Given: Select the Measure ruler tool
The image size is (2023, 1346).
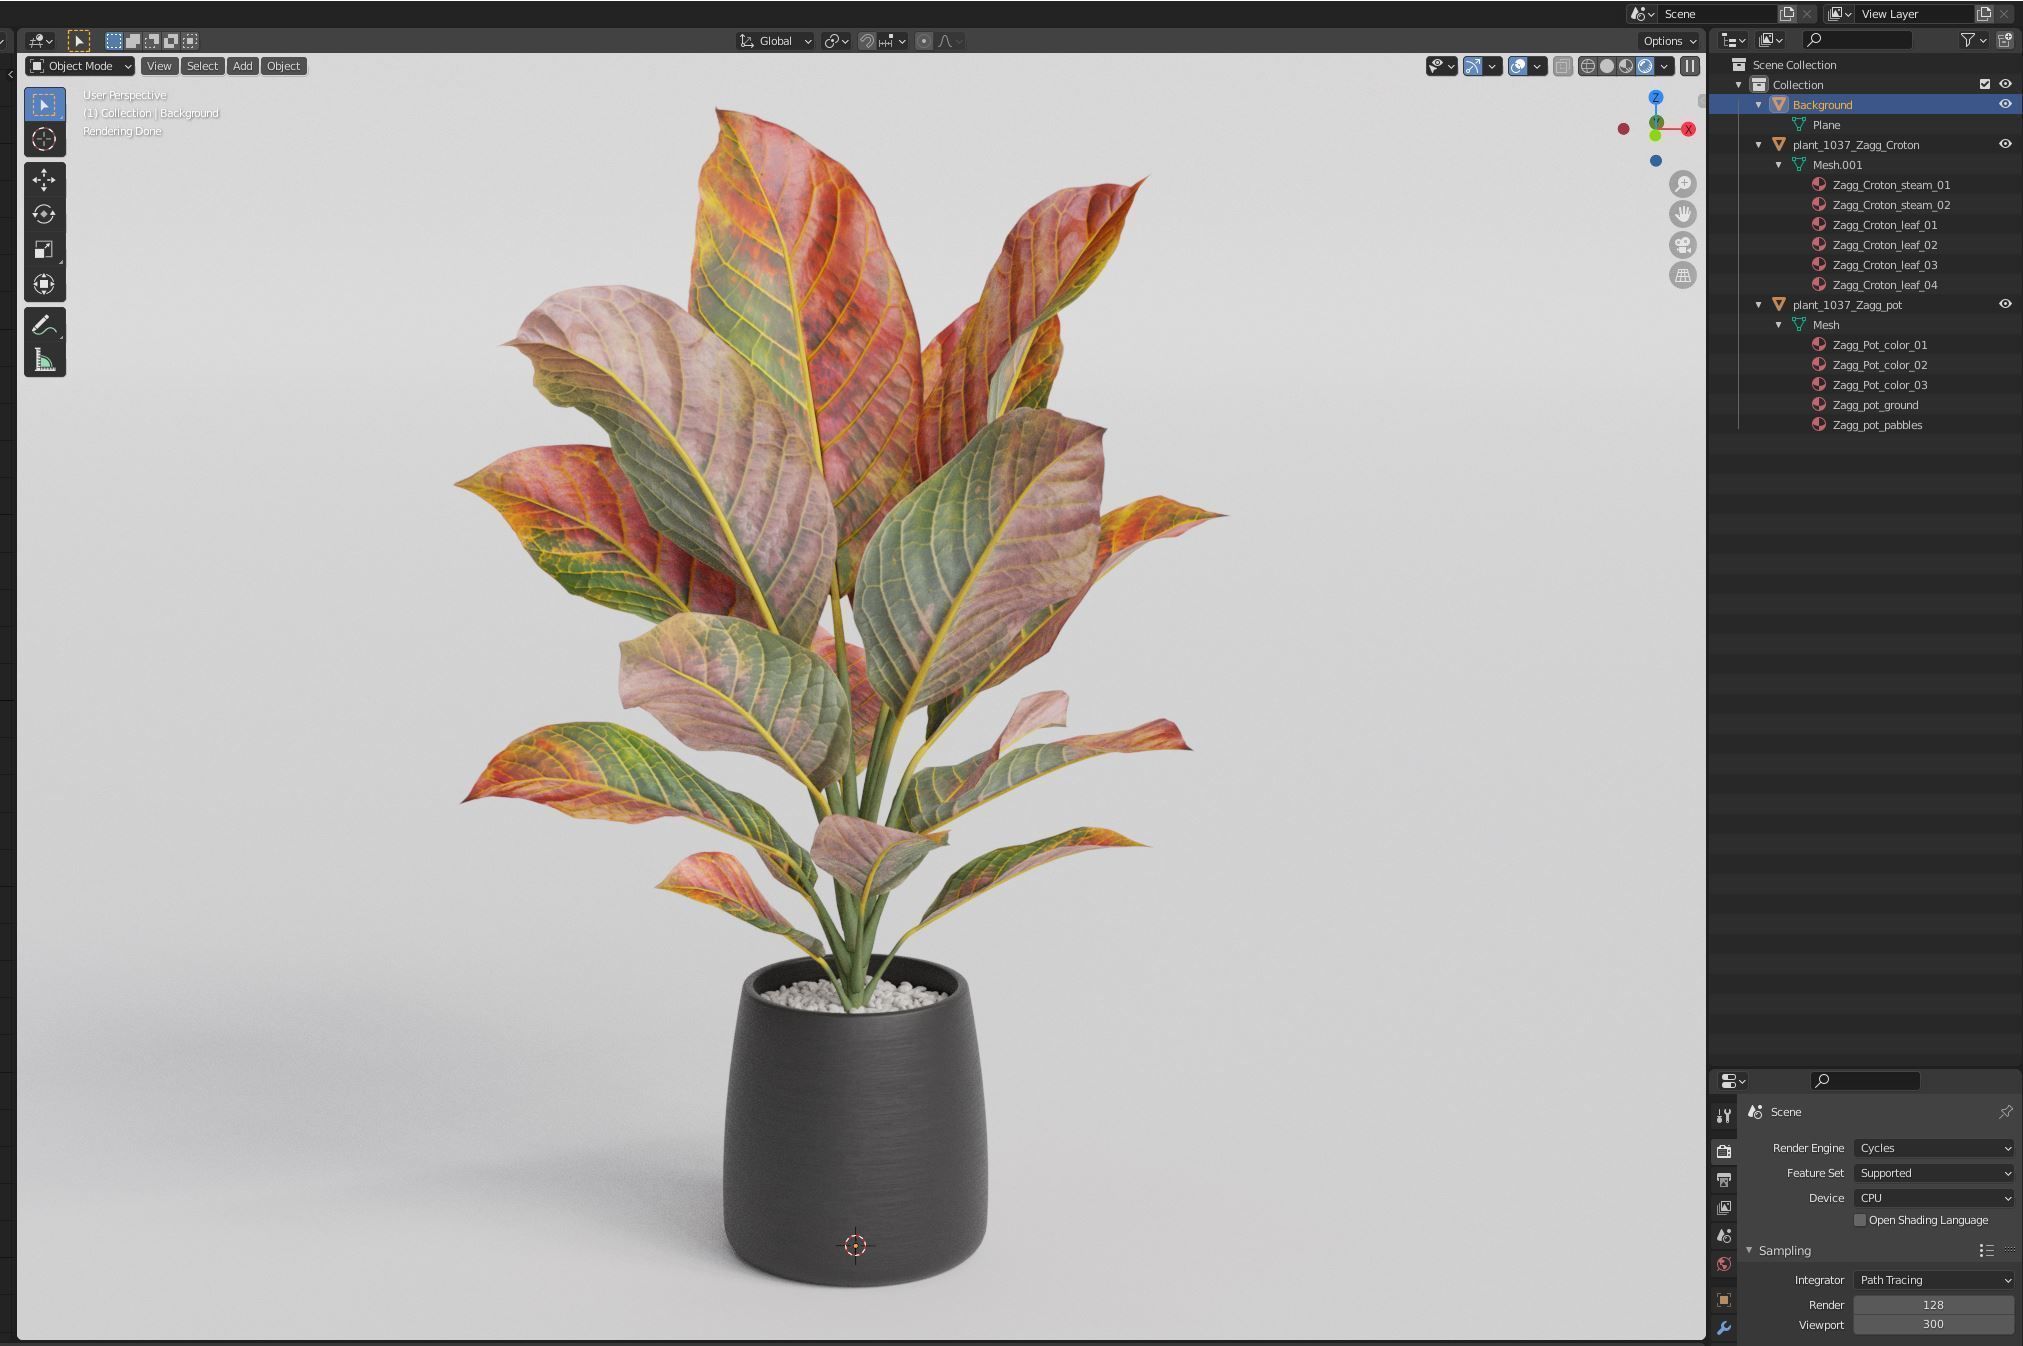Looking at the screenshot, I should 44,360.
